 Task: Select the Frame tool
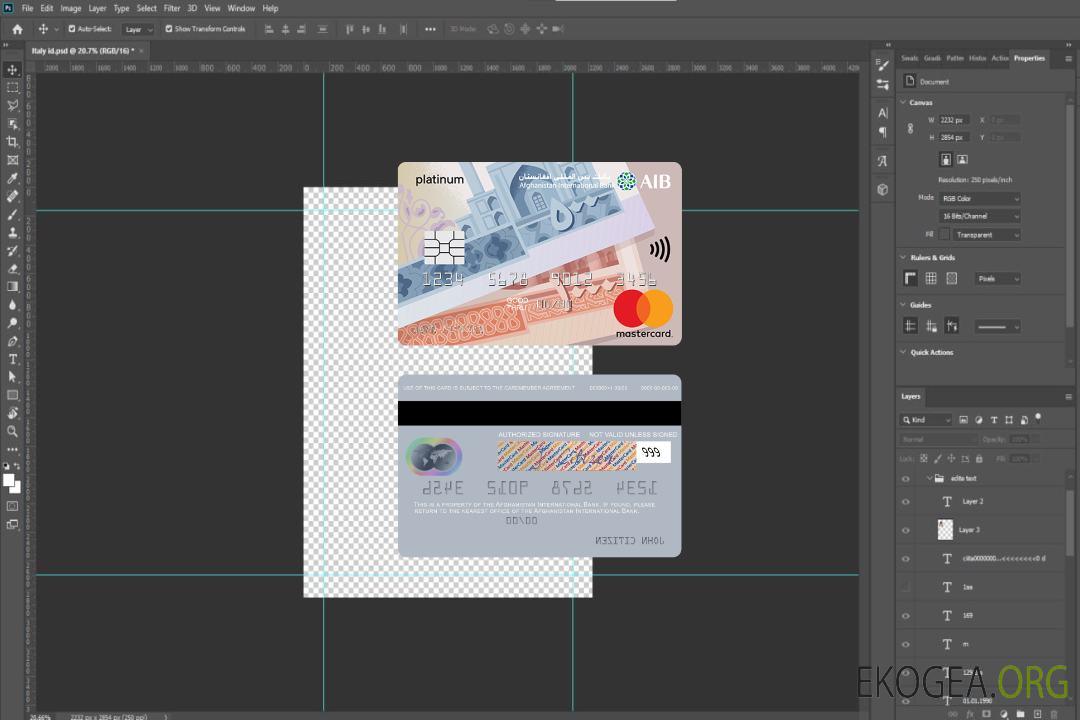pos(12,160)
